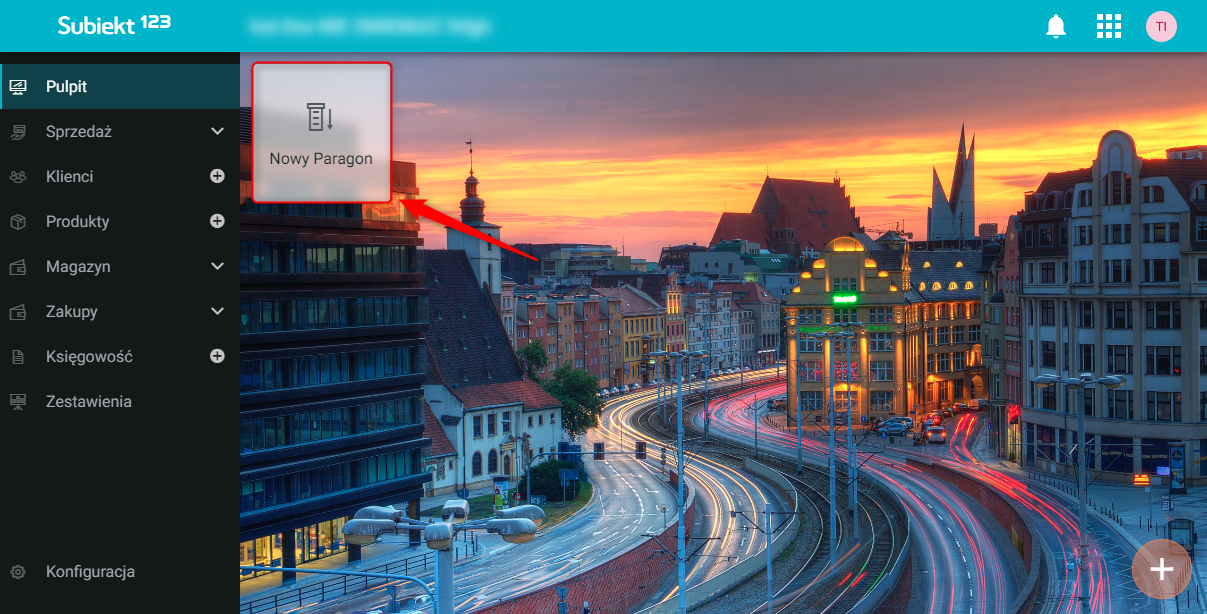This screenshot has width=1207, height=614.
Task: Click the Pulpit monitor icon
Action: [18, 87]
